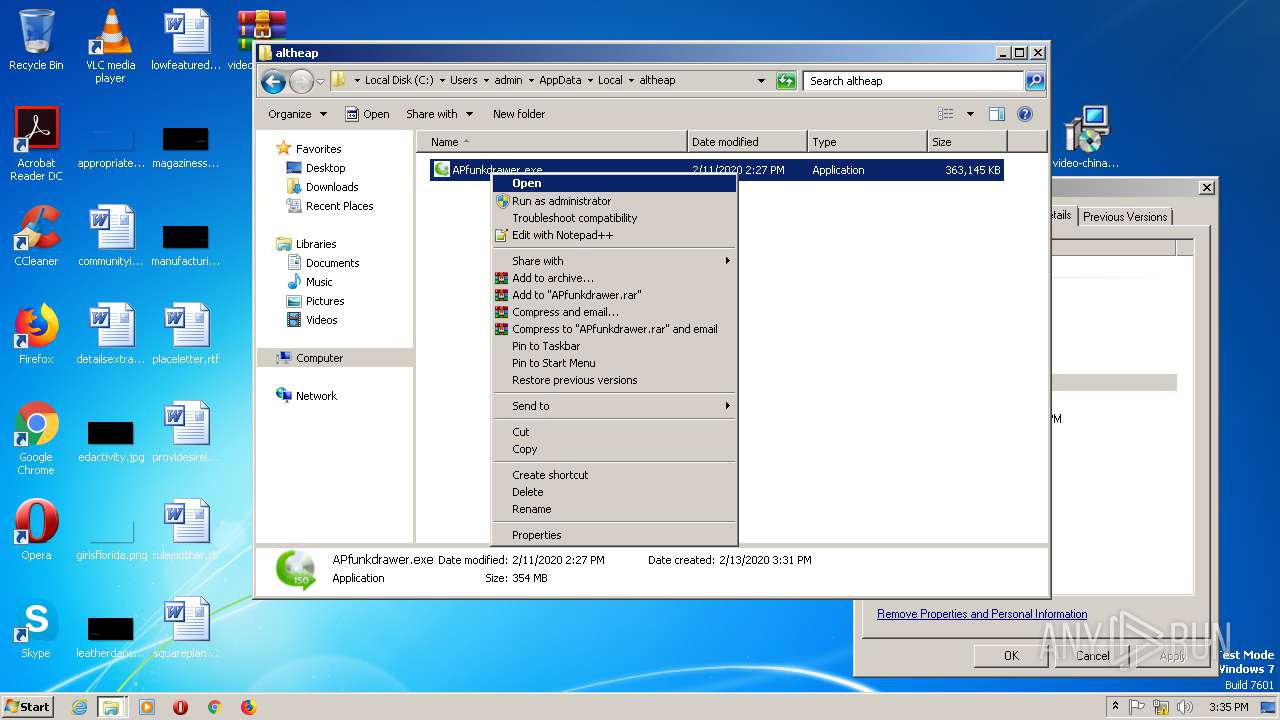Image resolution: width=1280 pixels, height=720 pixels.
Task: Click the Explorer Back arrow button
Action: tap(273, 81)
